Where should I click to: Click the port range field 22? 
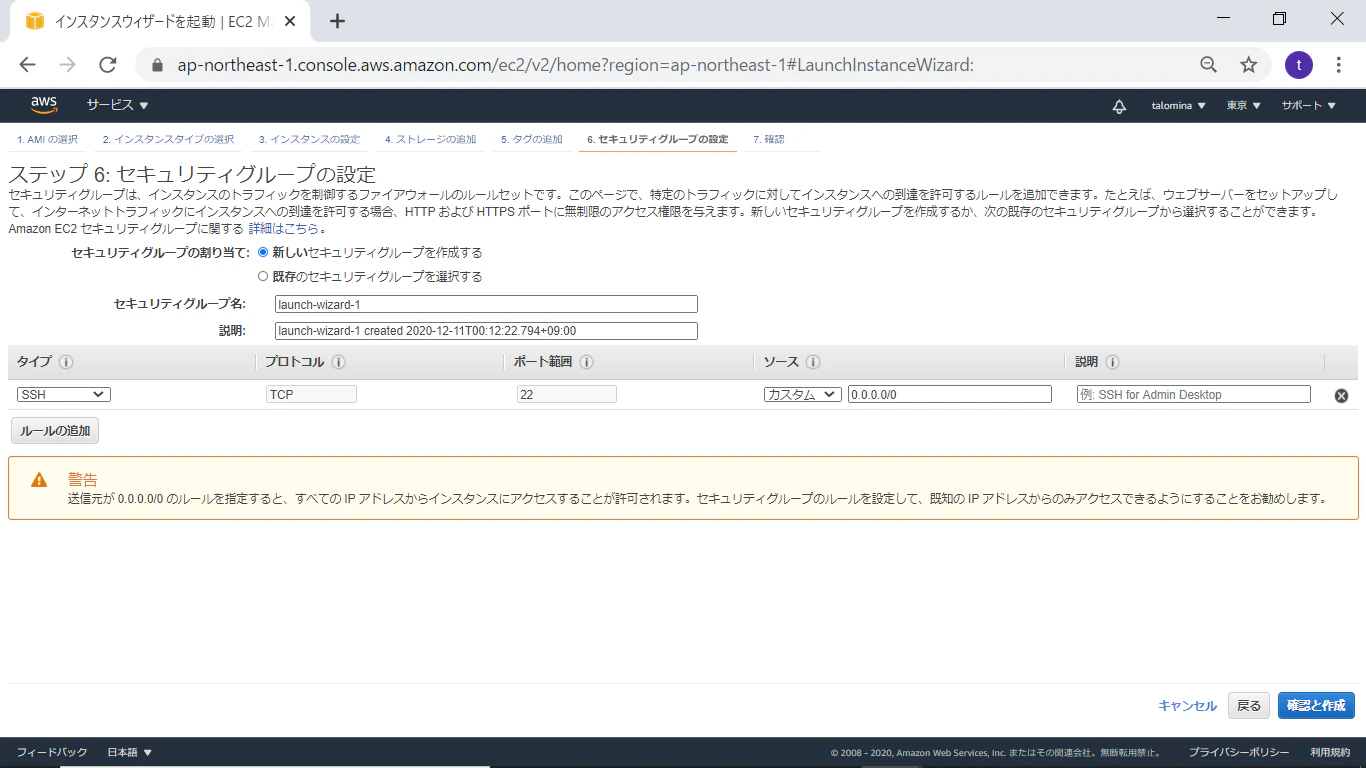click(x=567, y=395)
